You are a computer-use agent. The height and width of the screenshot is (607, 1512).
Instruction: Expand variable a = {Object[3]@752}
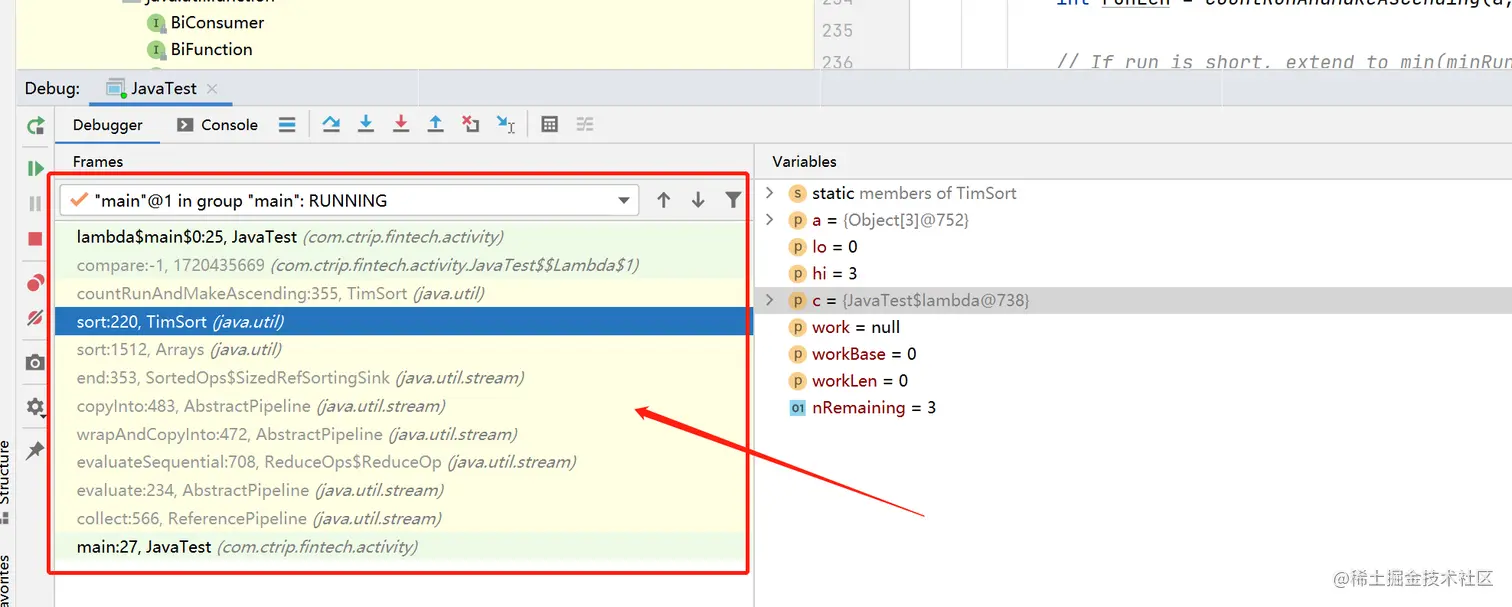click(769, 219)
